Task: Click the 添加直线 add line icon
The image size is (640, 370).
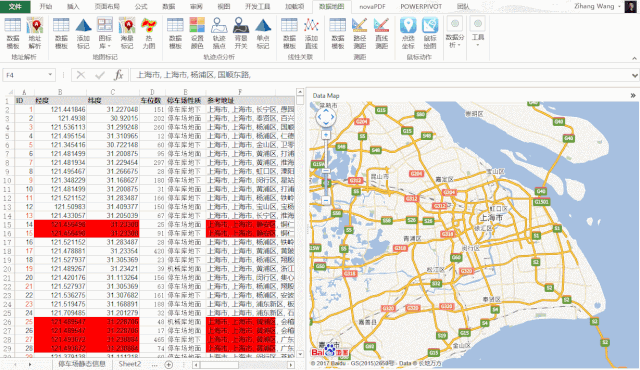Action: click(311, 33)
